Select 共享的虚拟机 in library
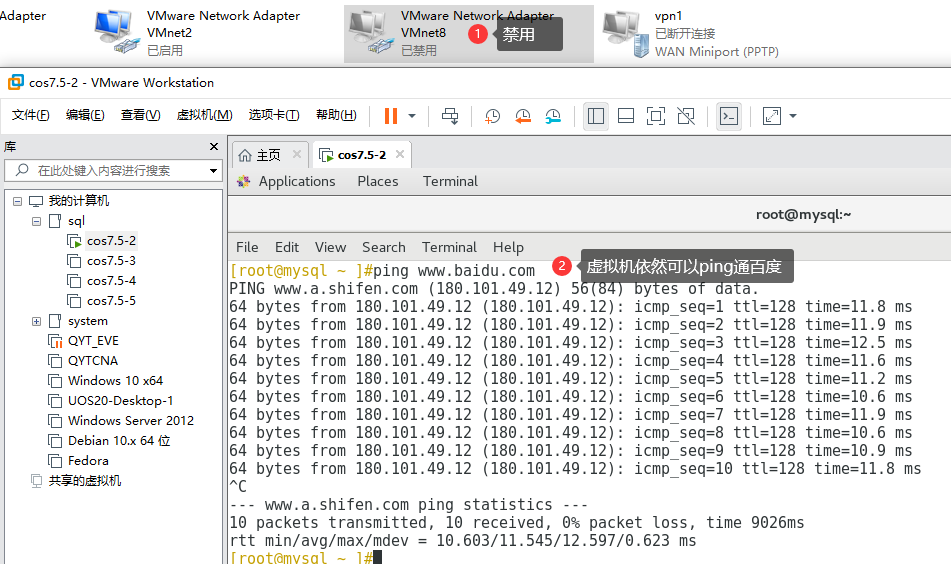 click(x=85, y=481)
